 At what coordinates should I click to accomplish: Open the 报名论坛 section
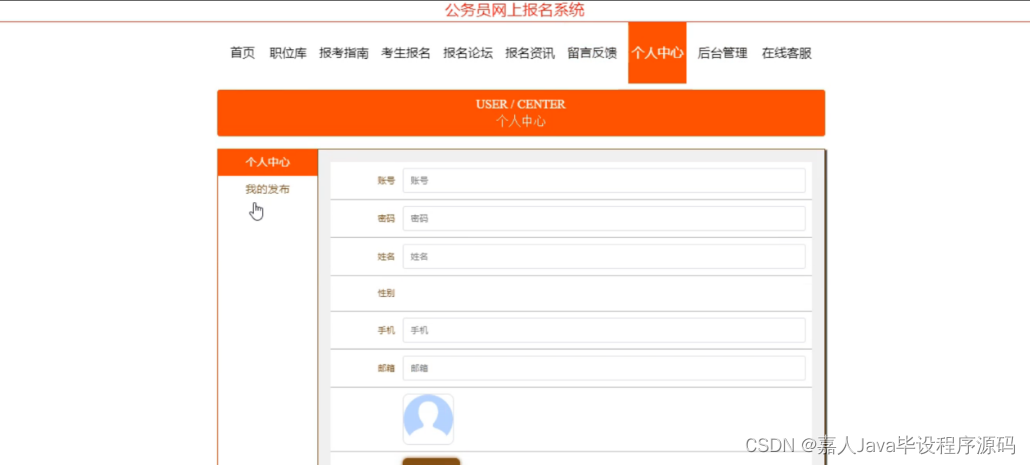(468, 53)
